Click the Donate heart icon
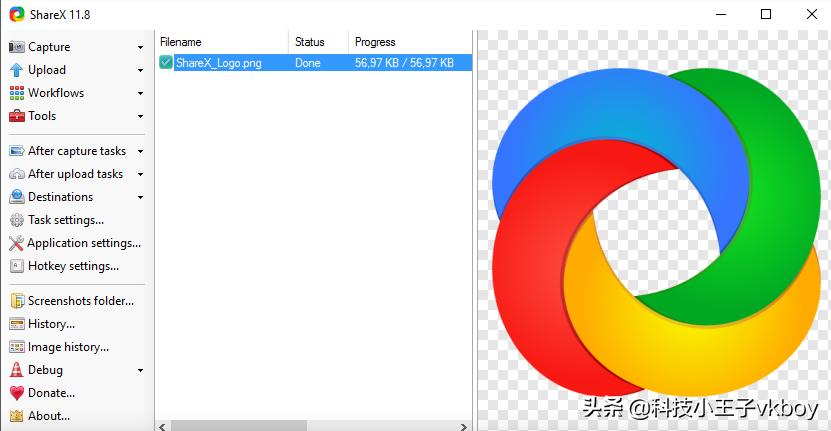This screenshot has width=831, height=431. 16,393
